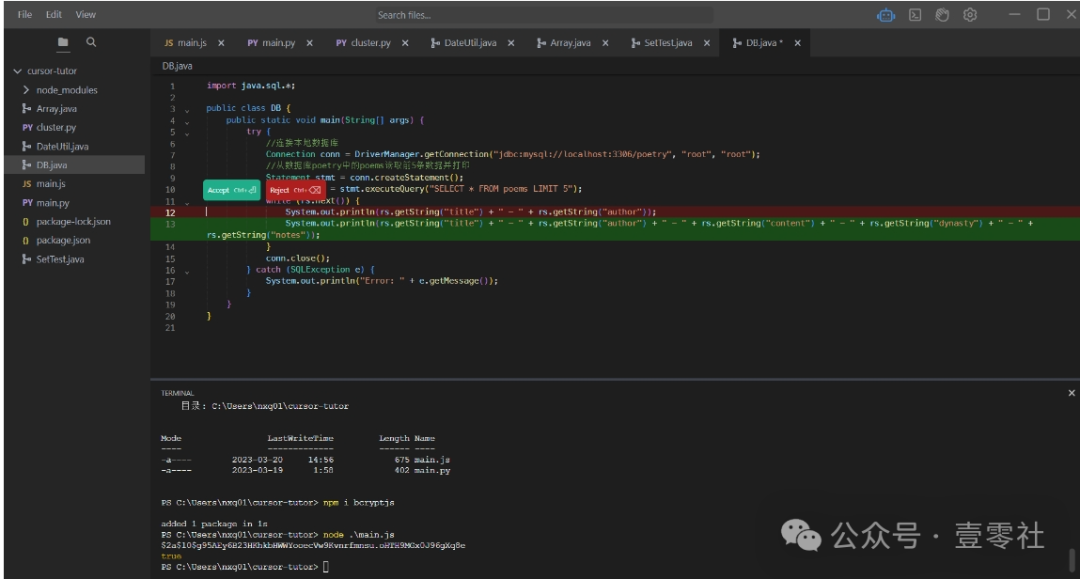Toggle the terminal panel icon in title bar
The width and height of the screenshot is (1080, 579).
coord(914,15)
